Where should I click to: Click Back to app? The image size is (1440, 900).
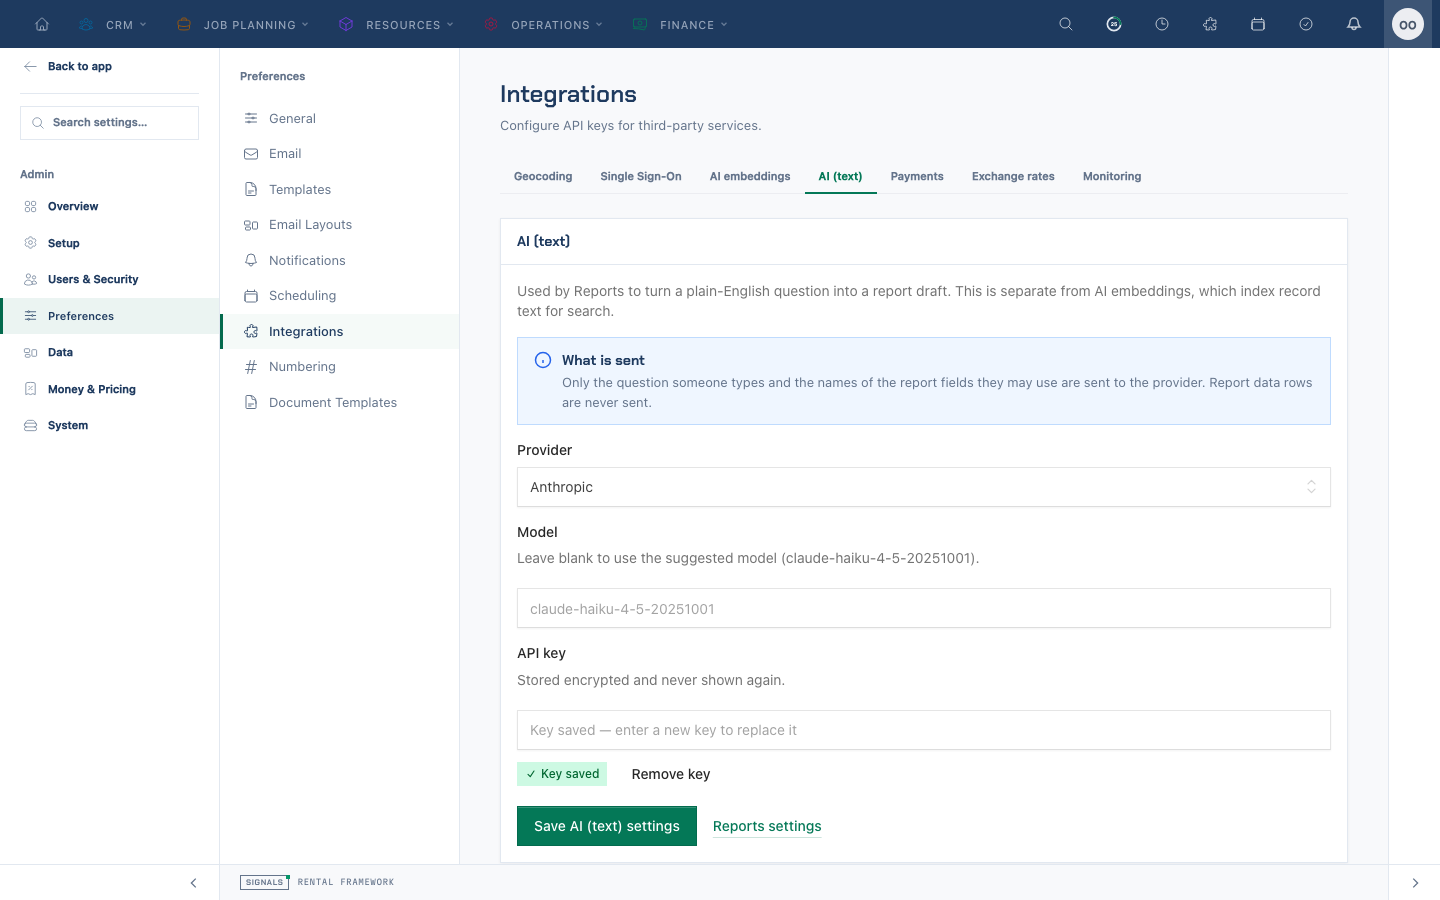[80, 66]
